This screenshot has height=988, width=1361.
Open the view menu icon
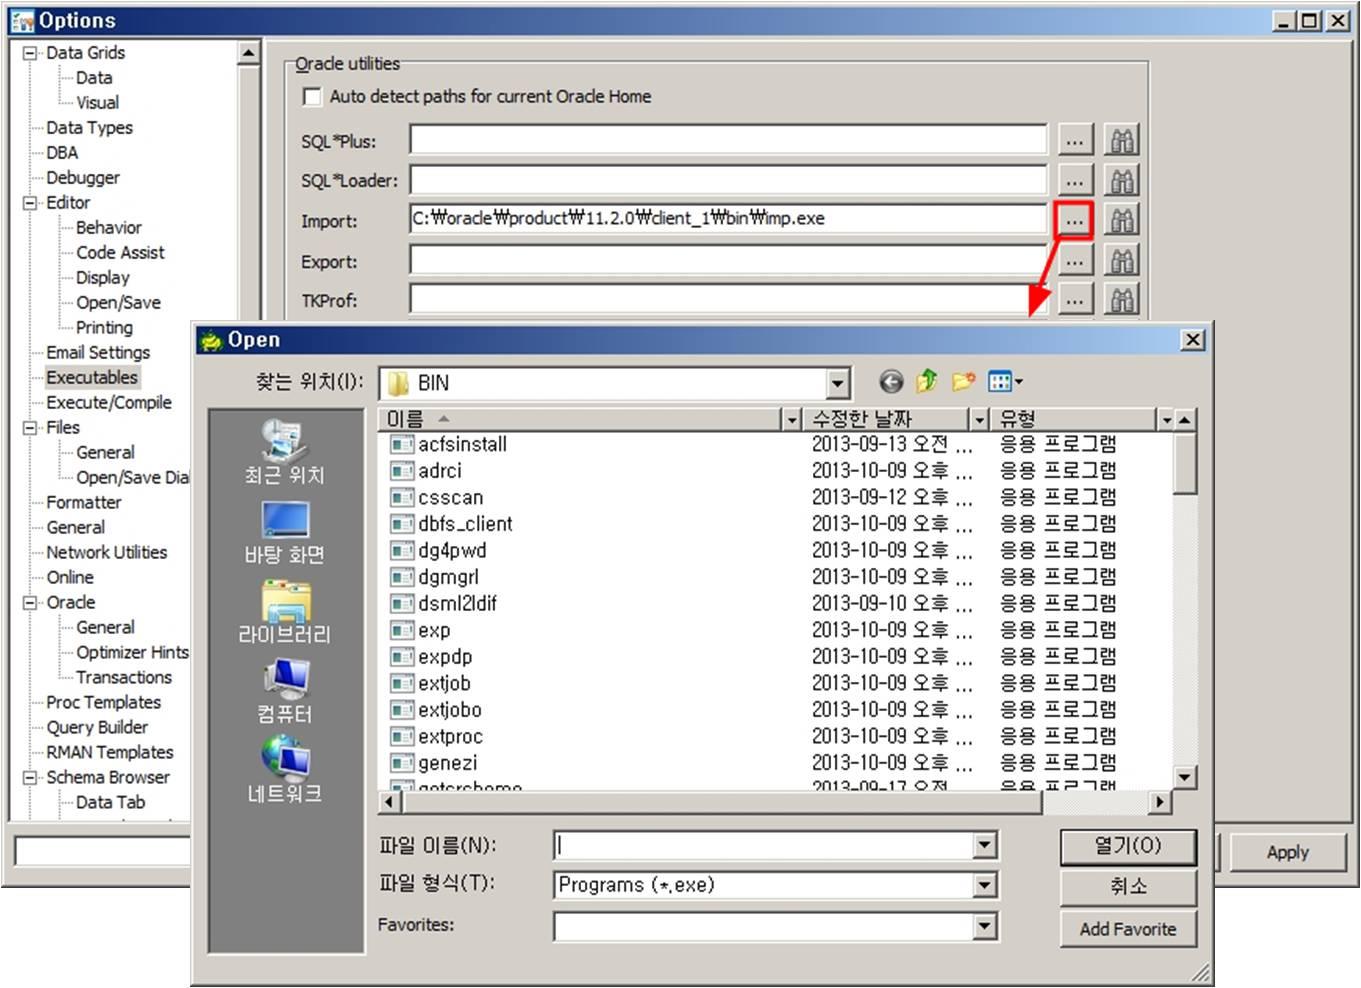pos(1004,382)
